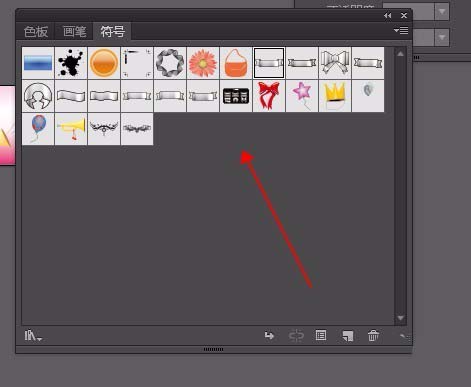Select the orange handbag symbol

[236, 63]
